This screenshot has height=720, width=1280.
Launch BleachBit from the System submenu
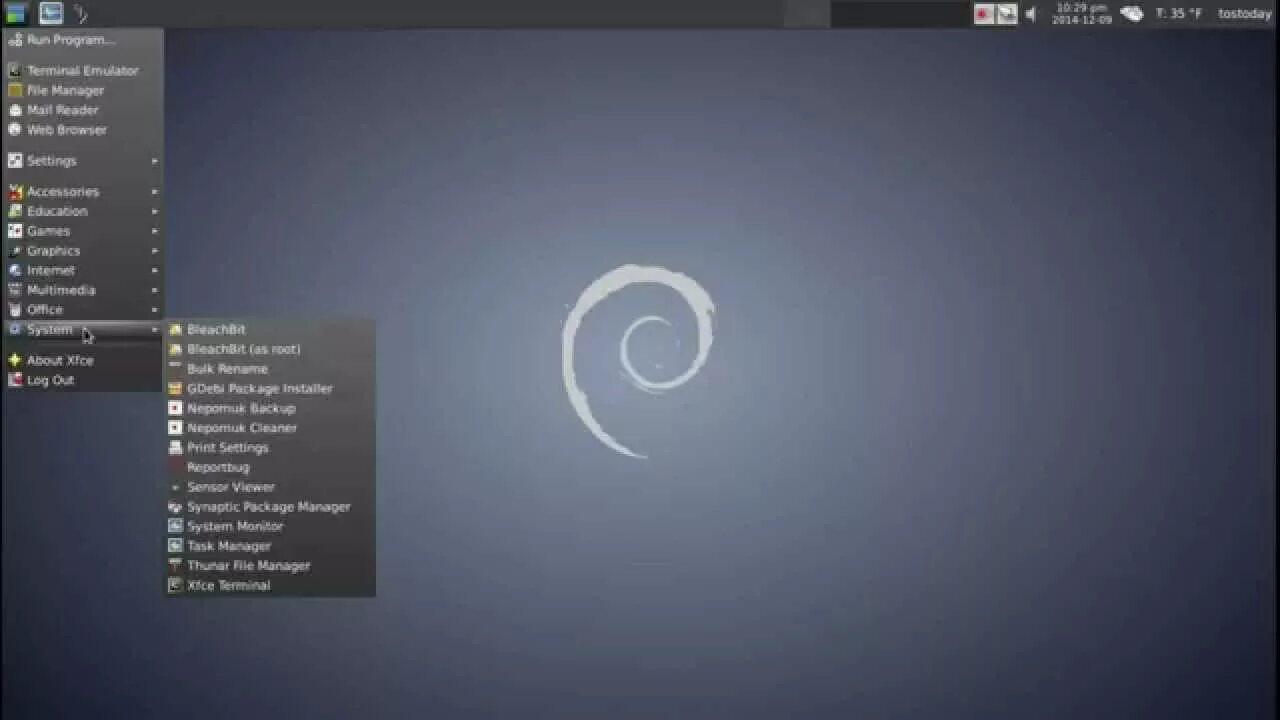tap(270, 329)
